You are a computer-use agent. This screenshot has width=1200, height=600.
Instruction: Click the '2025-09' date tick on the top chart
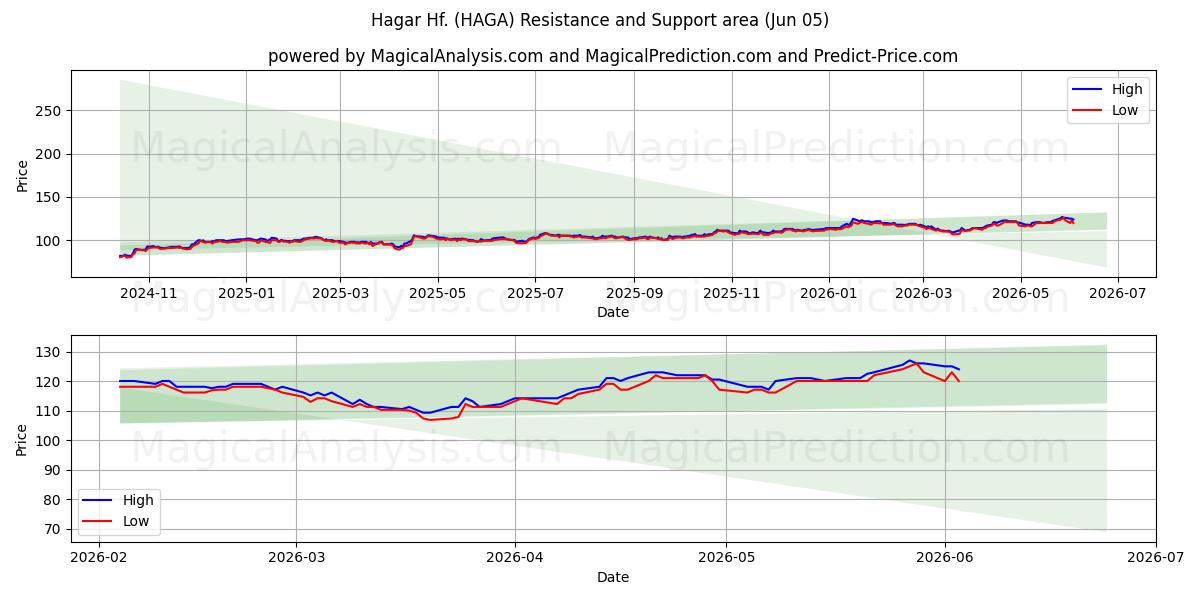633,294
